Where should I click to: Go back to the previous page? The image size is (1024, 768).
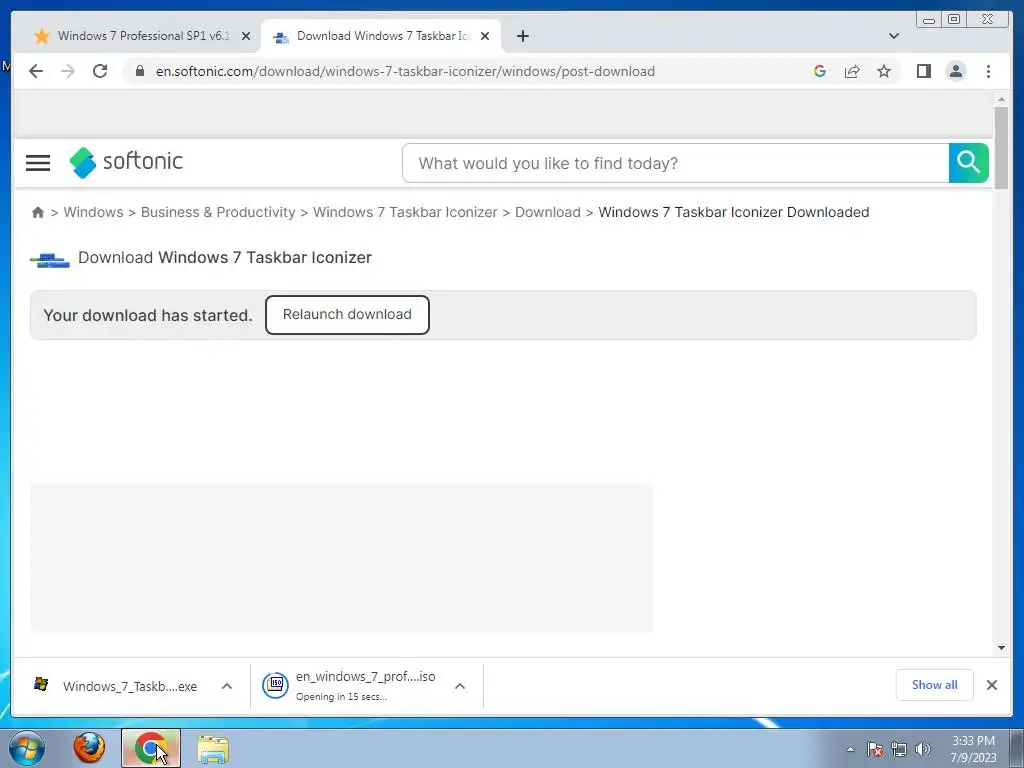pos(36,71)
